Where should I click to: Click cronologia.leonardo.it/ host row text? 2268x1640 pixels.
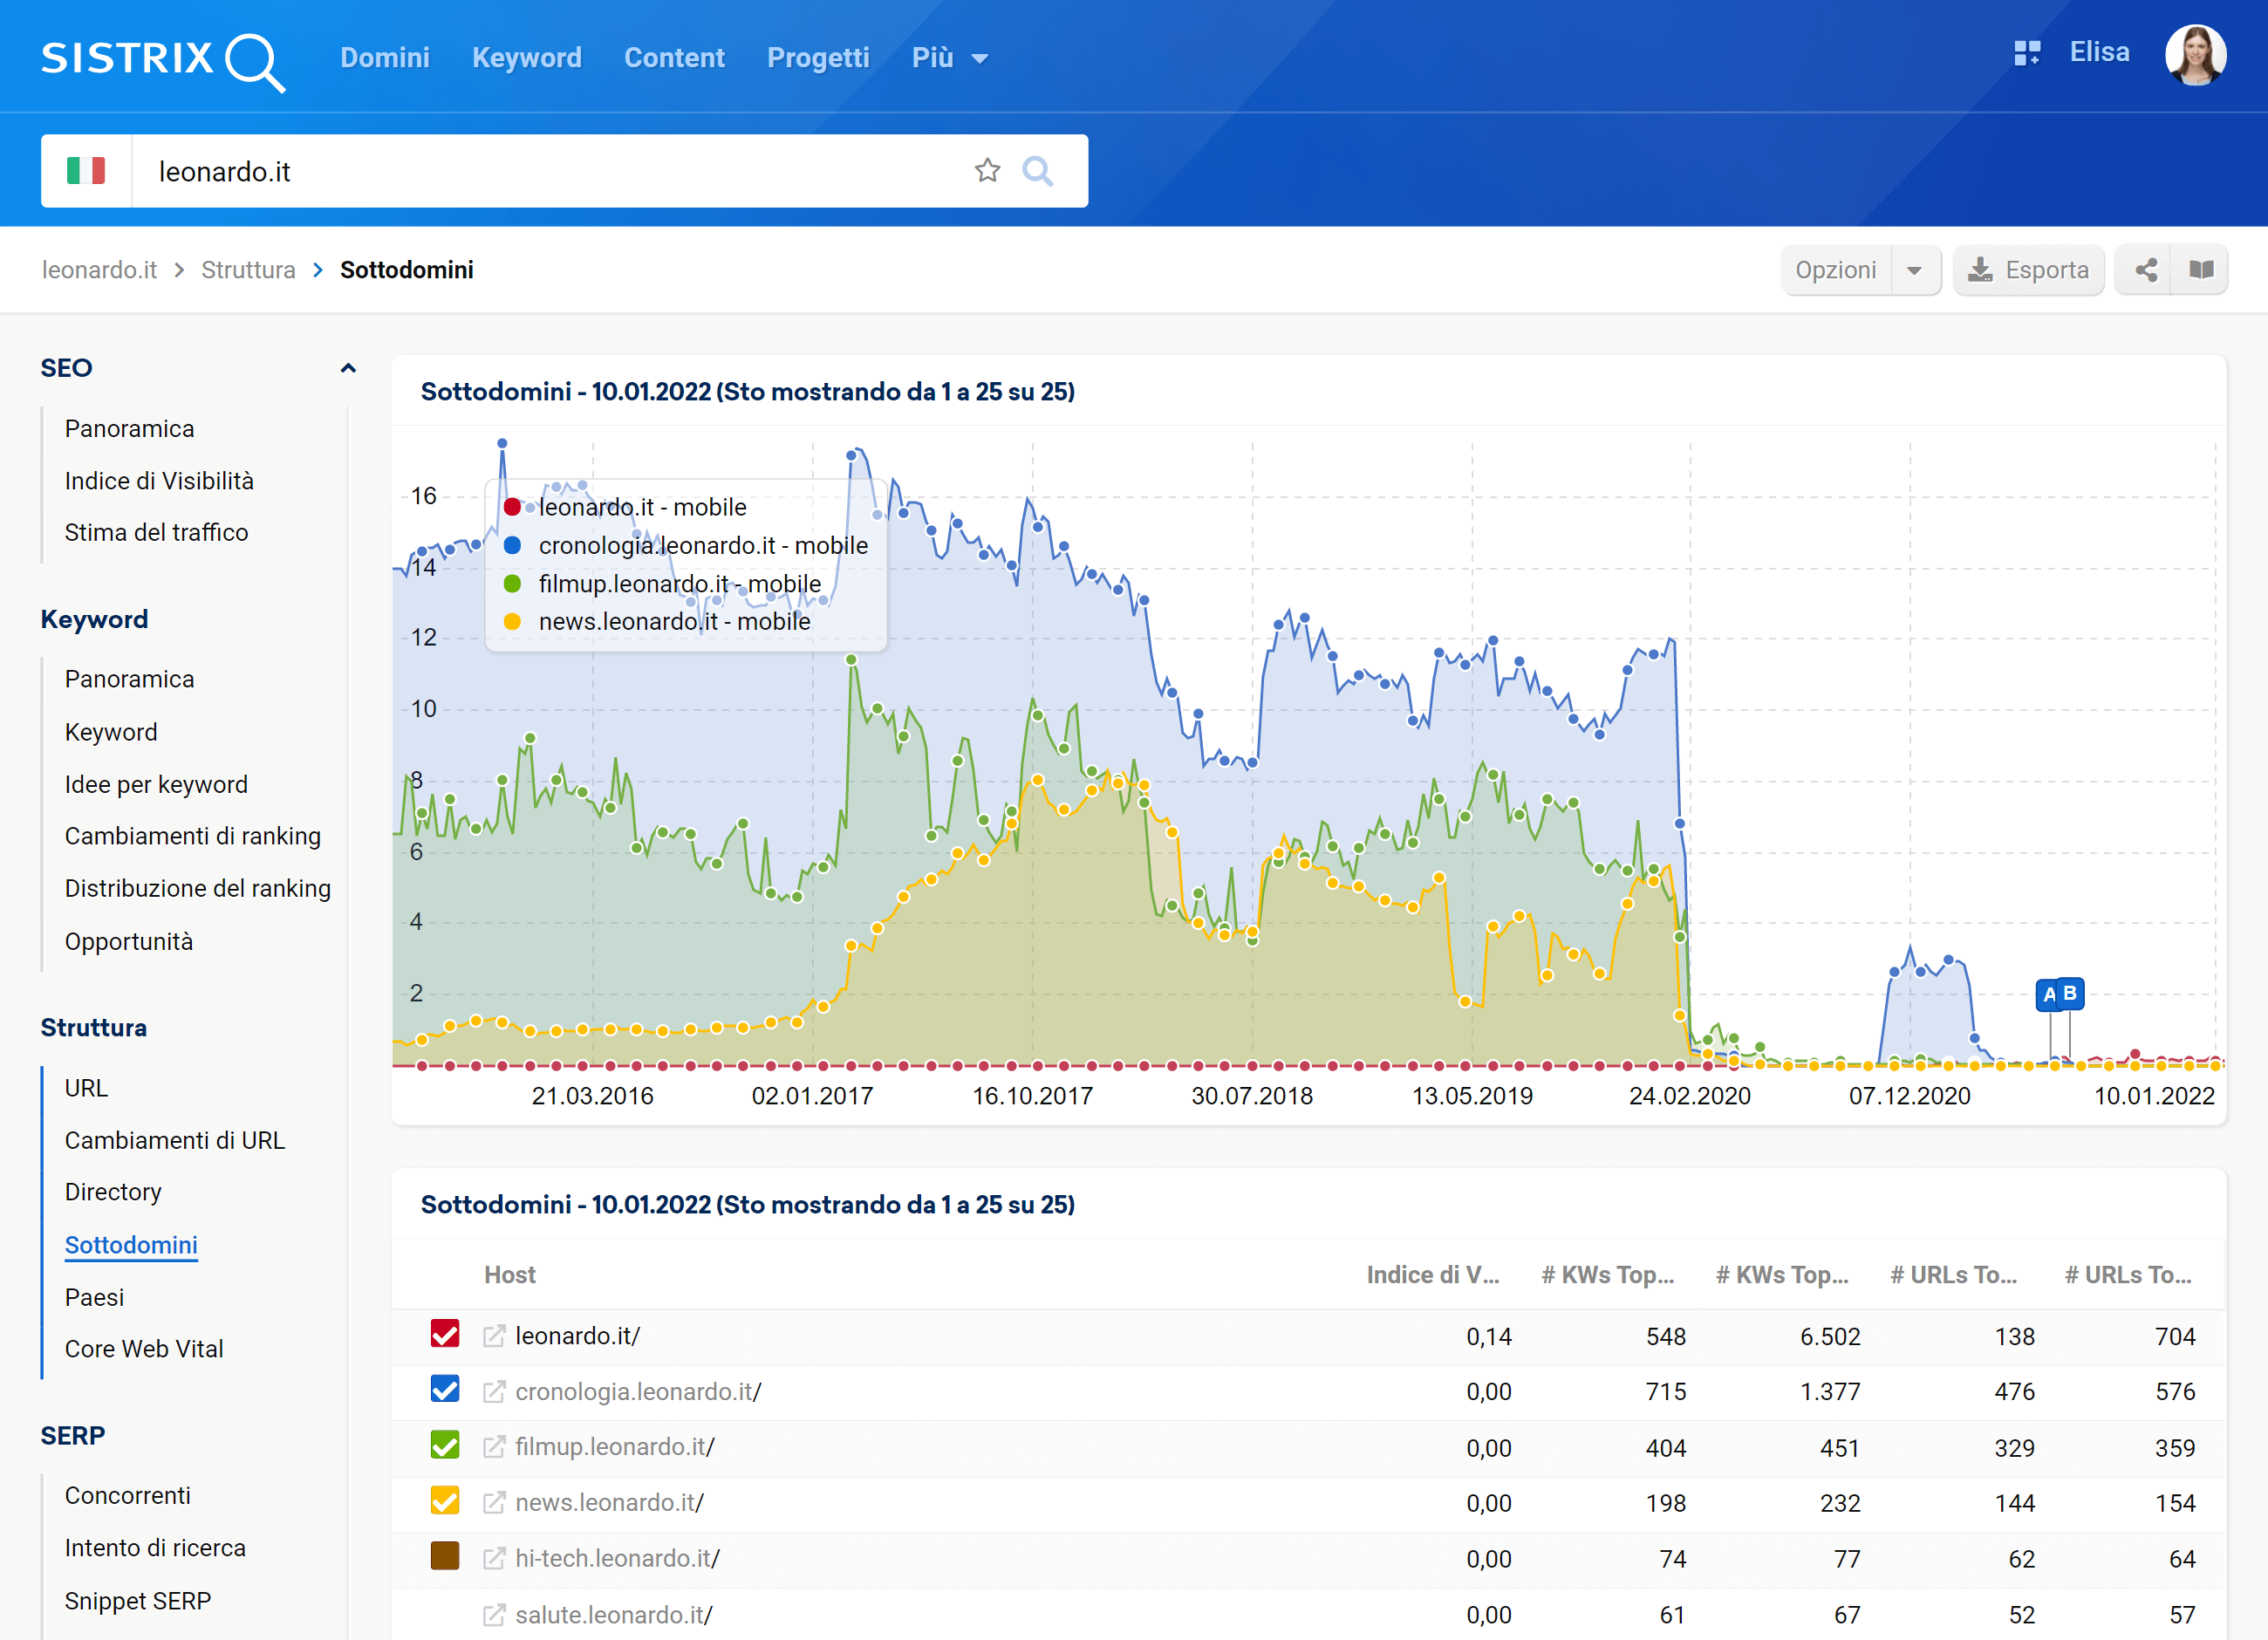pos(638,1392)
